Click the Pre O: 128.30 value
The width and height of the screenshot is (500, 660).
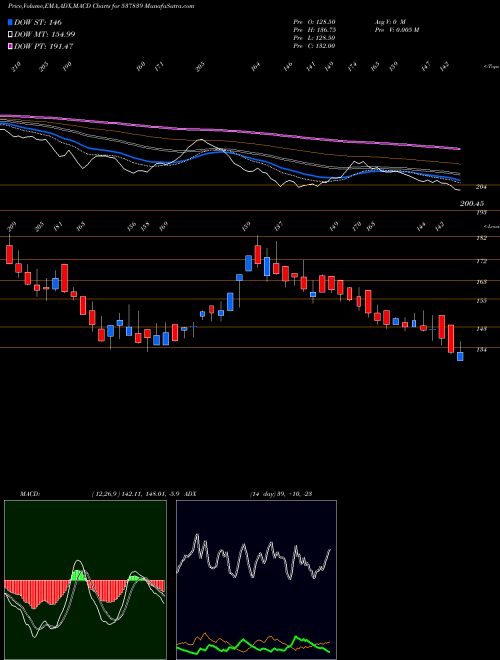(x=314, y=22)
